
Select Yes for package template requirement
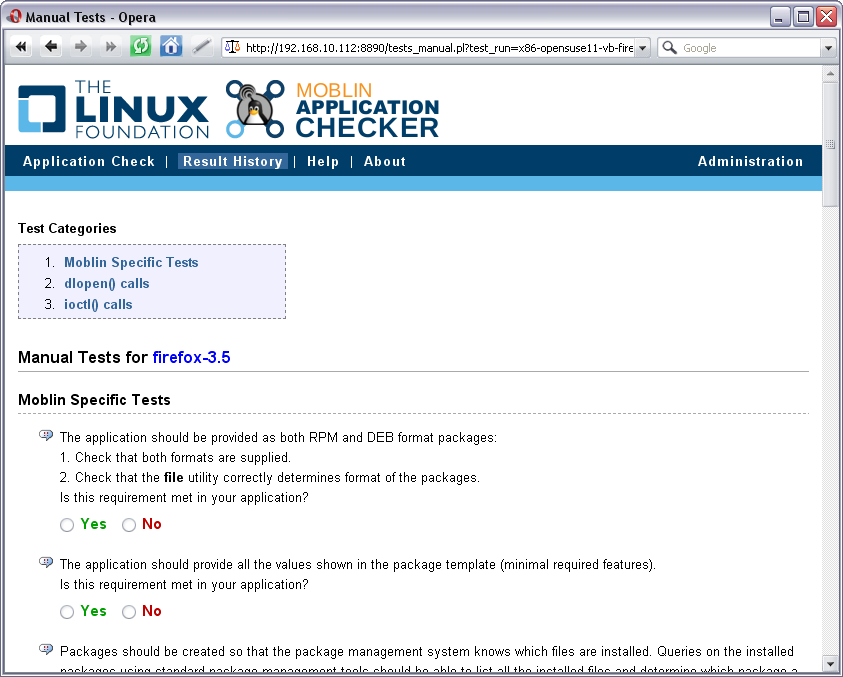[x=67, y=612]
